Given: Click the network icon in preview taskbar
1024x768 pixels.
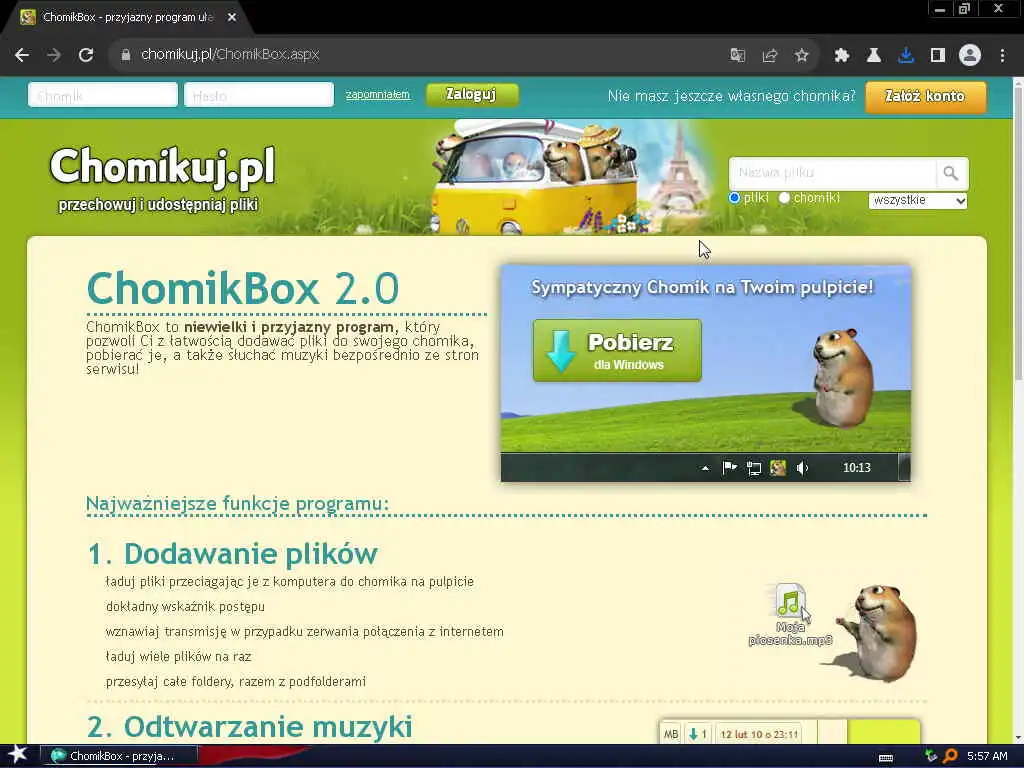Looking at the screenshot, I should pos(754,468).
